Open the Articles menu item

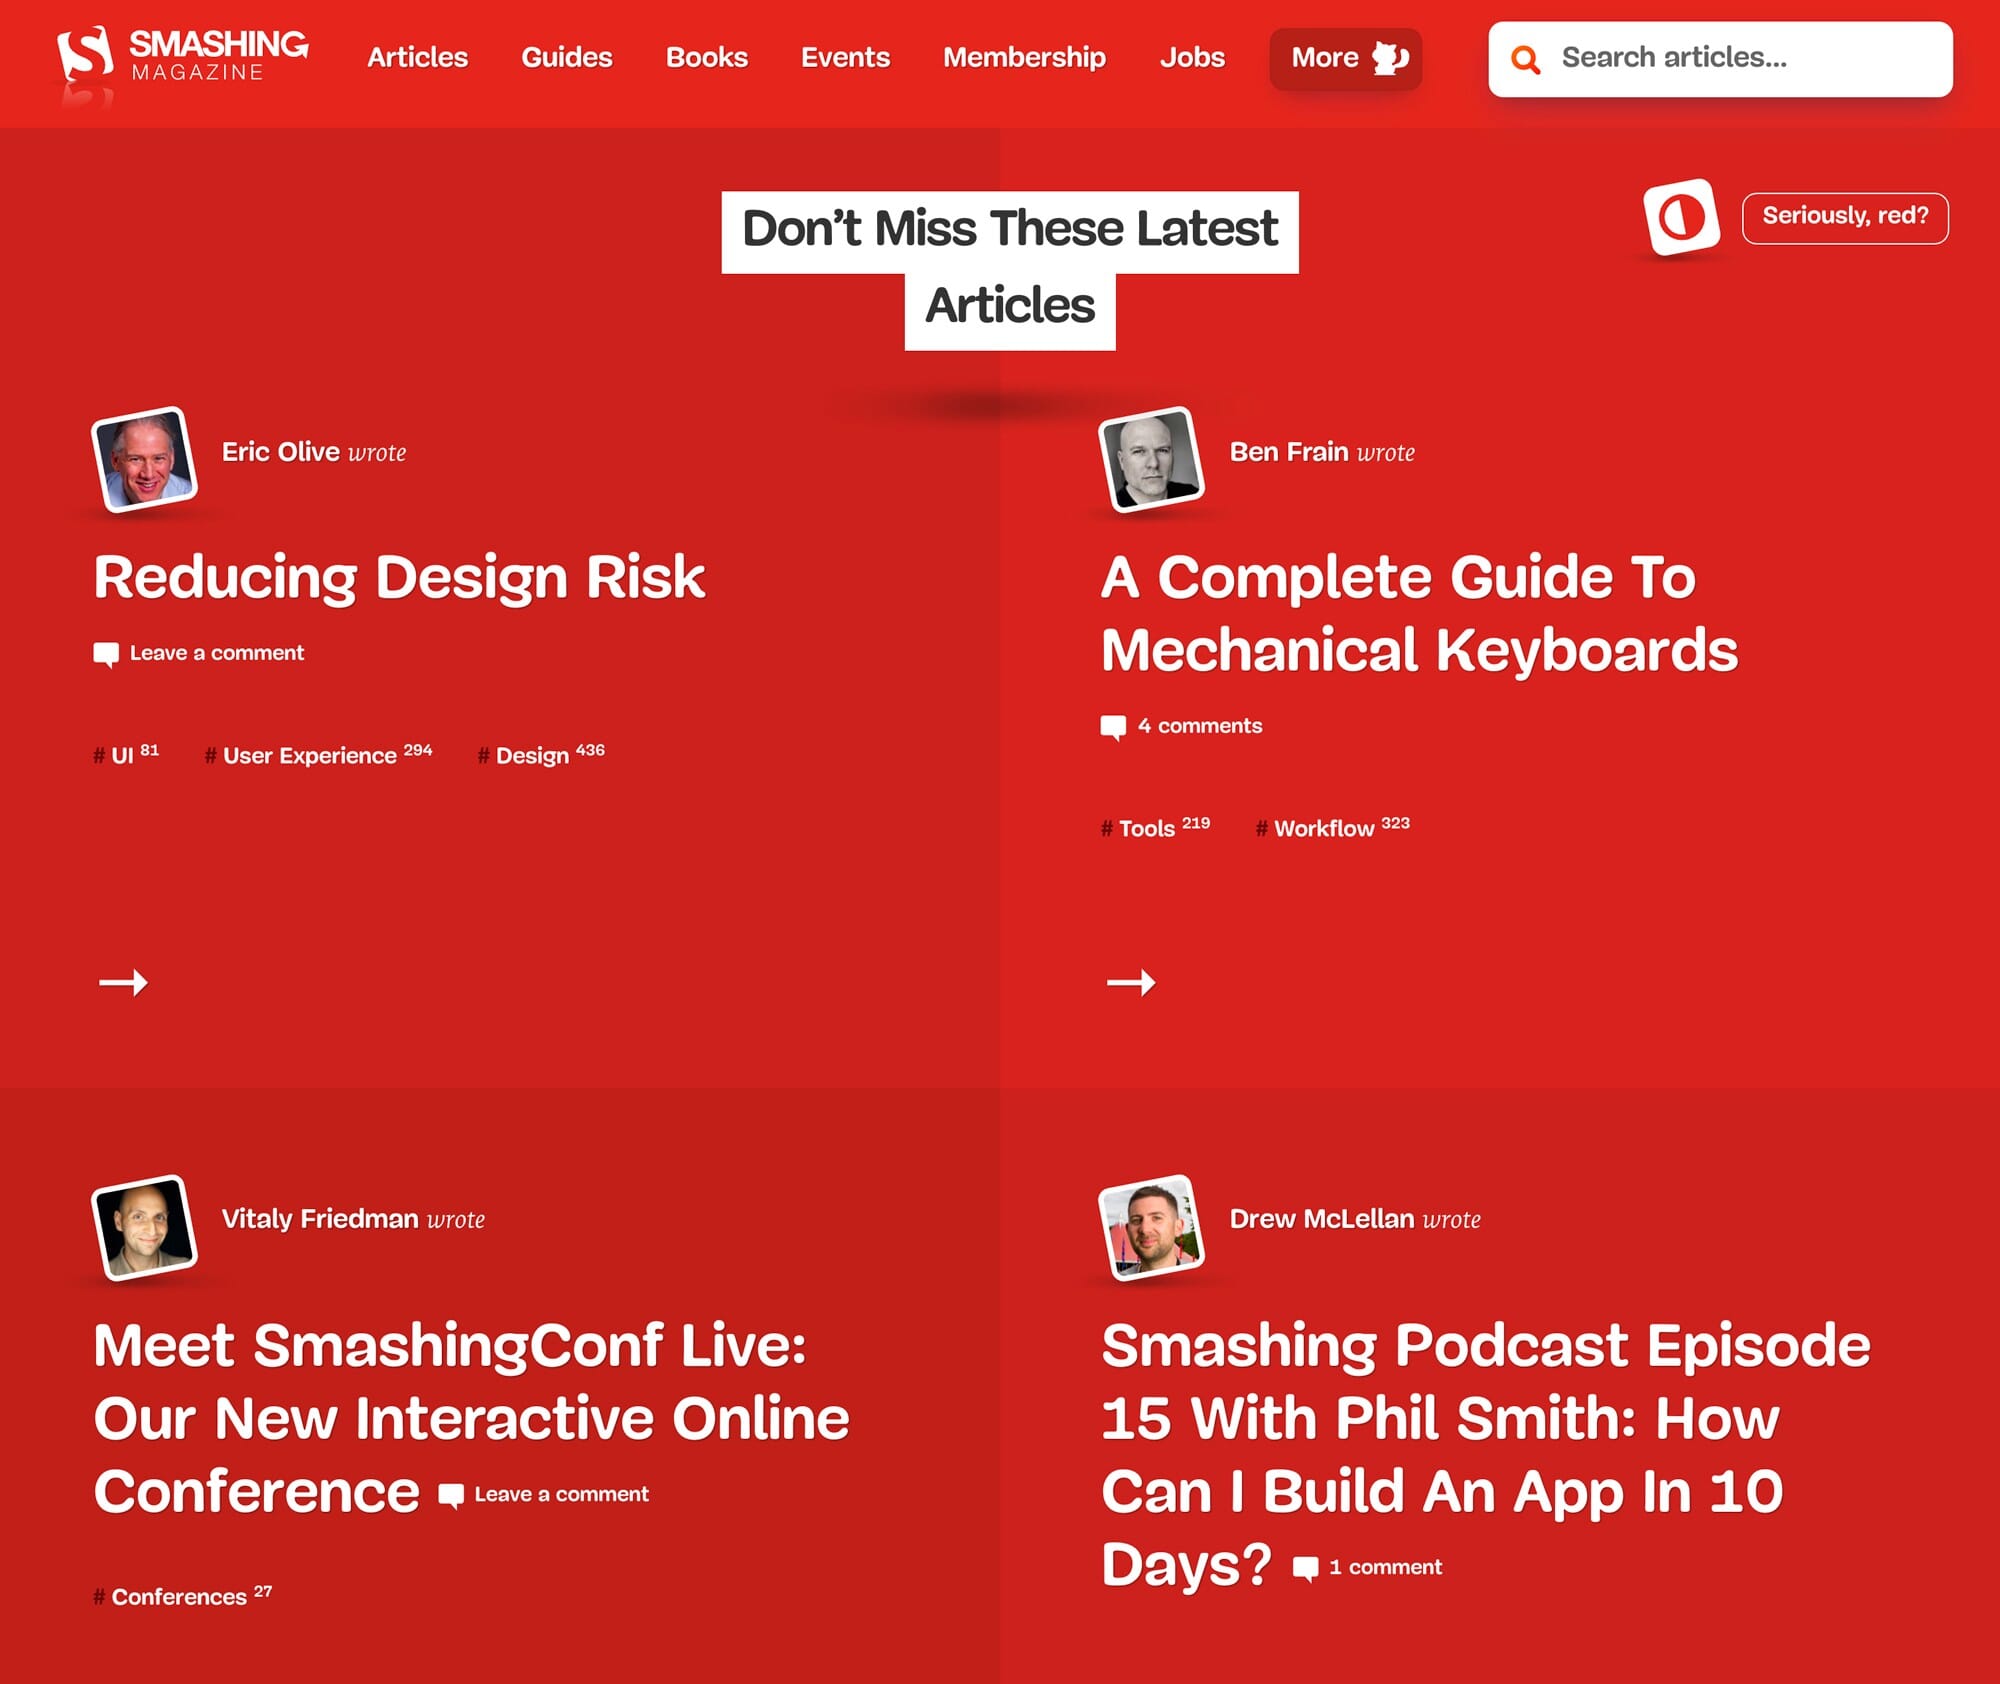coord(417,57)
